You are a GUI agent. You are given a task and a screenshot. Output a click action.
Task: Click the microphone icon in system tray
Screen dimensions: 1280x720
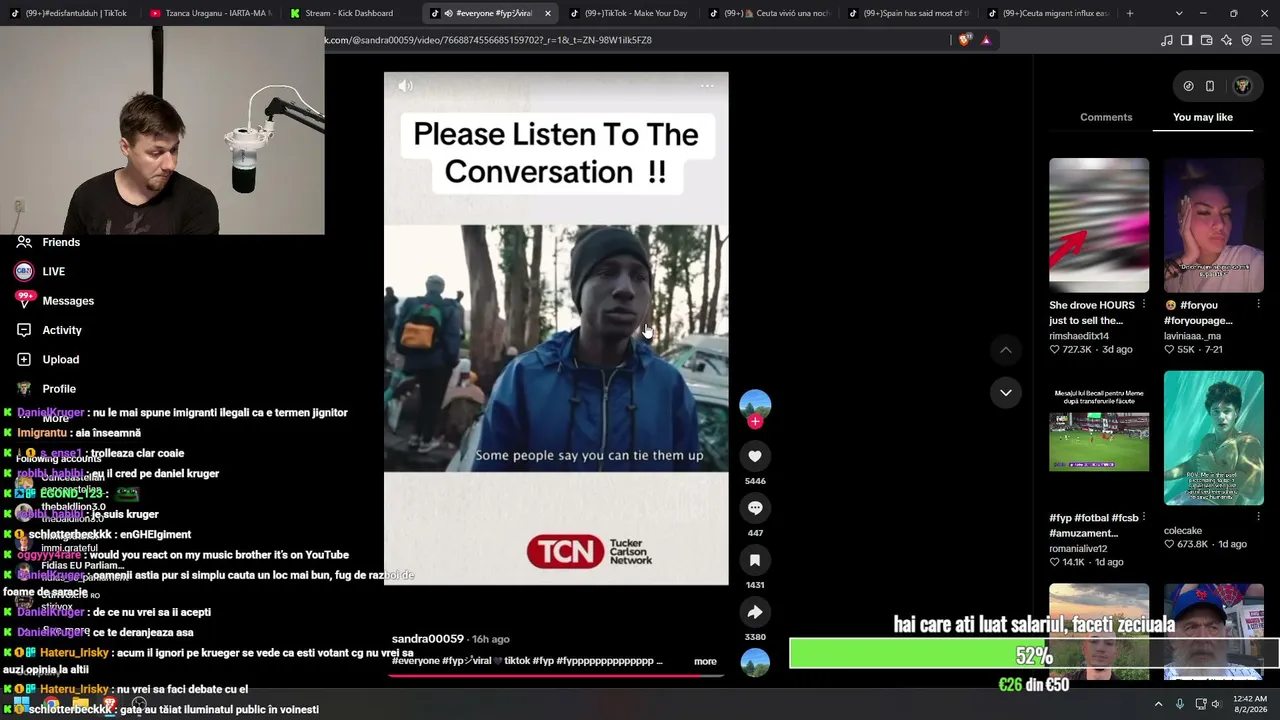(1180, 704)
